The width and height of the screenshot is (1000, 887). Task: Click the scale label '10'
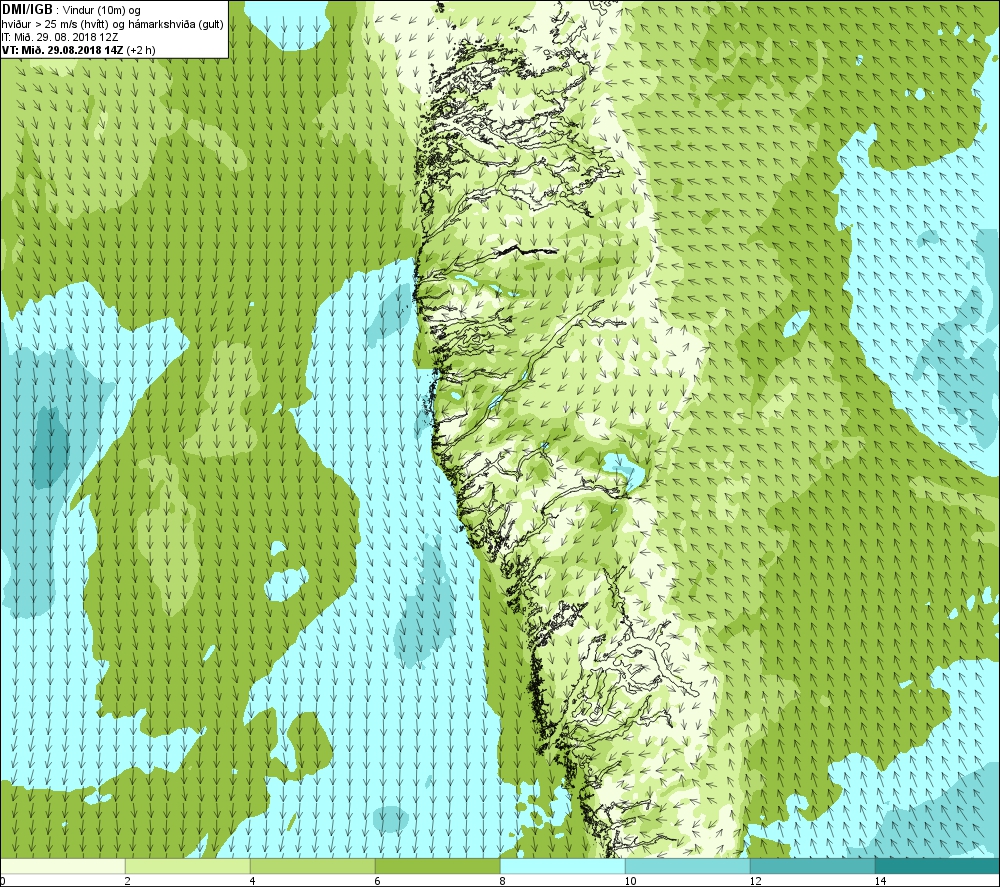630,881
